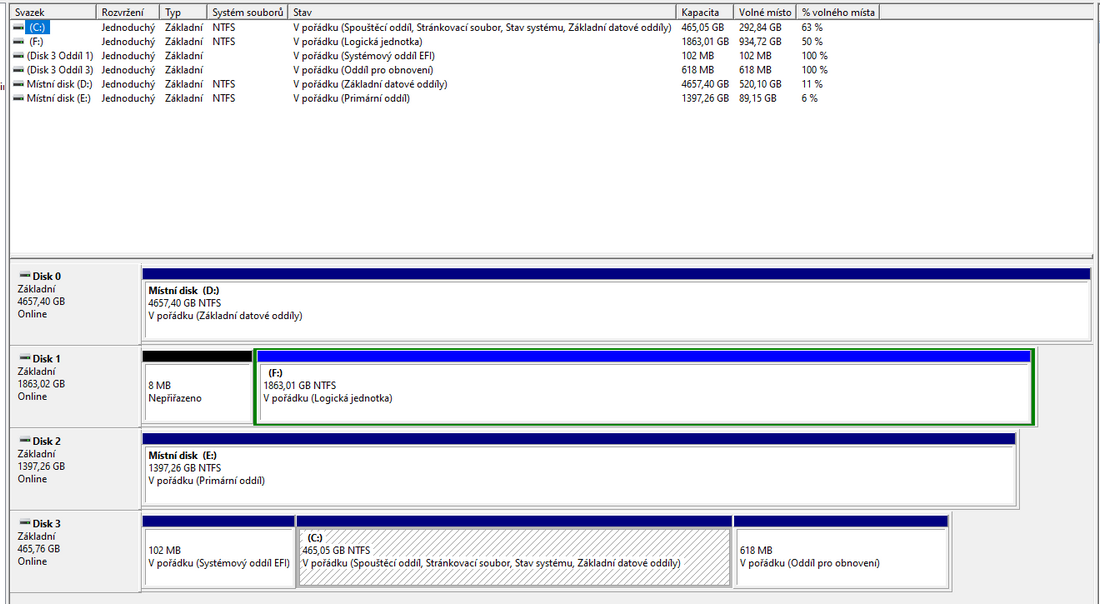1100x604 pixels.
Task: Click status 'V pořádku (Logická jednotka)' in list
Action: (x=358, y=41)
